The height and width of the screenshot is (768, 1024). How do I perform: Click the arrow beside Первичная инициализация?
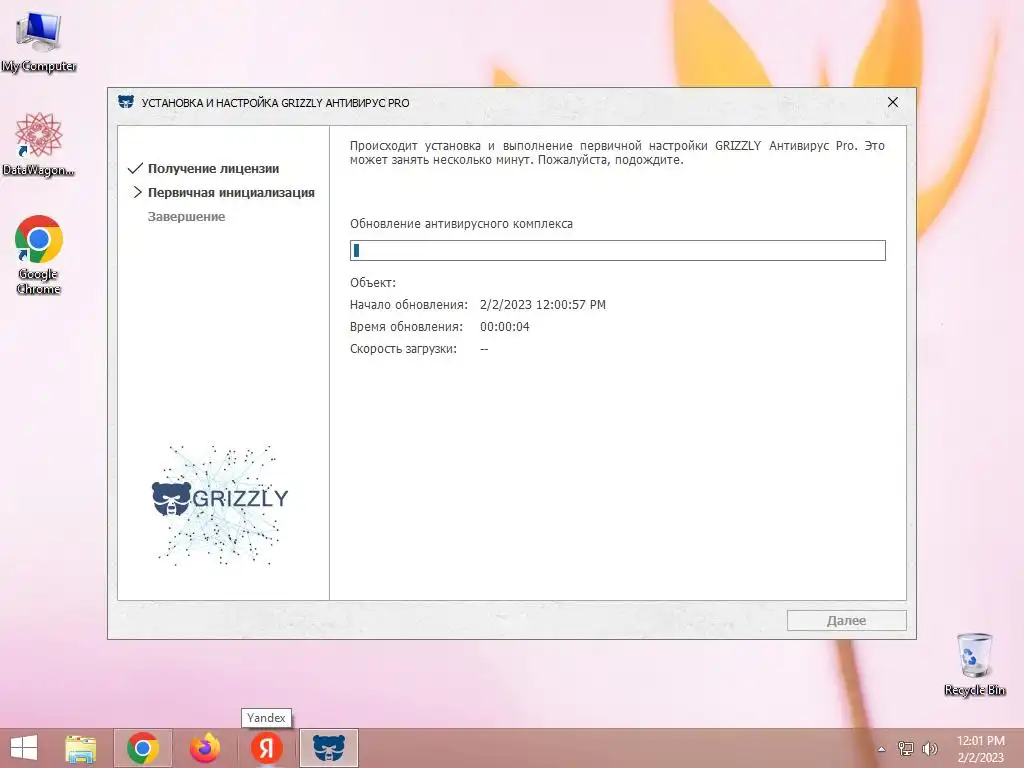click(x=137, y=192)
